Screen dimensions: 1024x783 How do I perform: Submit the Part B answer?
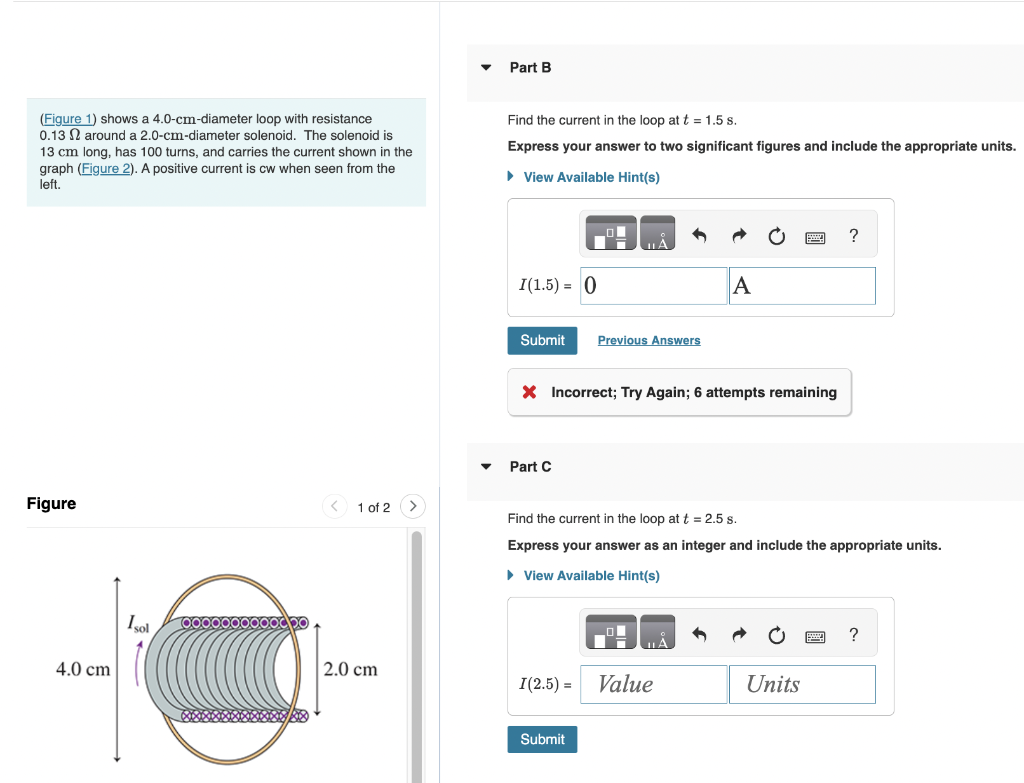542,340
